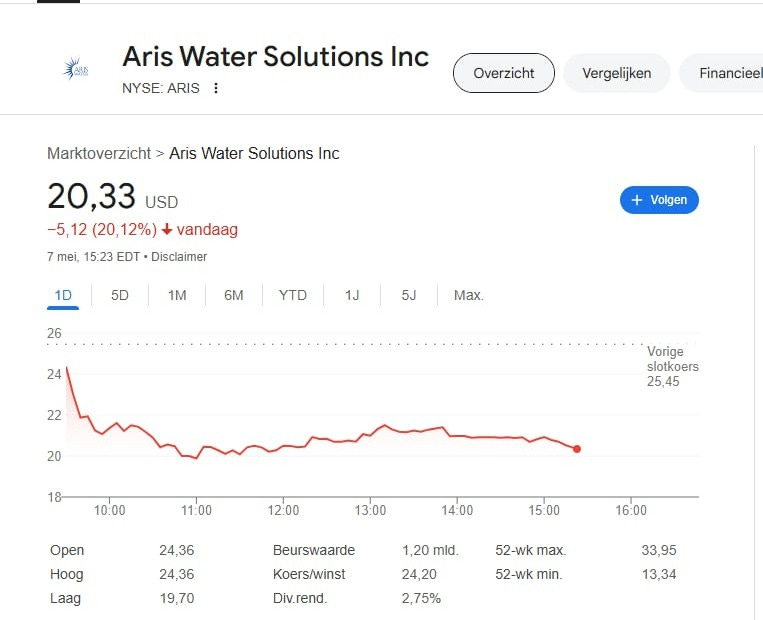763x620 pixels.
Task: Click the NYSE: ARIS ticker text
Action: (161, 88)
